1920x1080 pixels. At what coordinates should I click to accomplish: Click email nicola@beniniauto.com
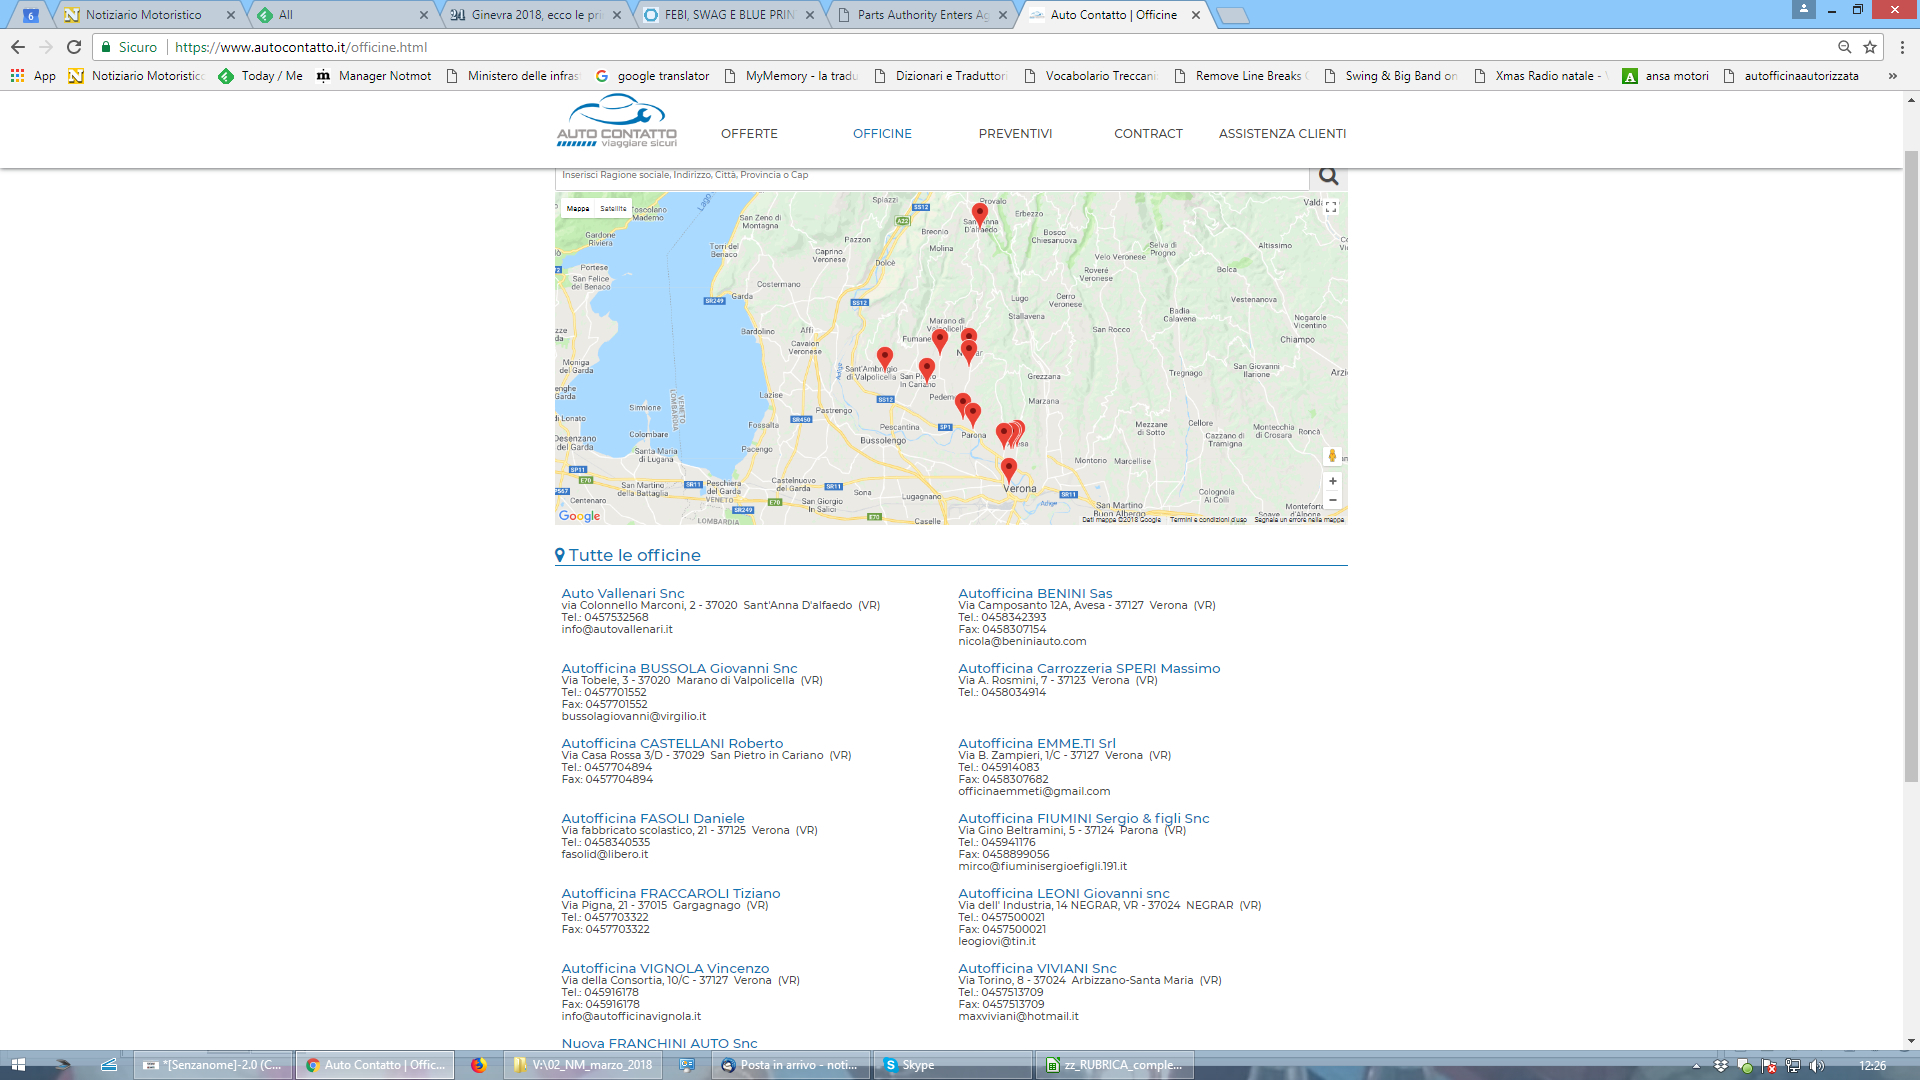tap(1022, 642)
